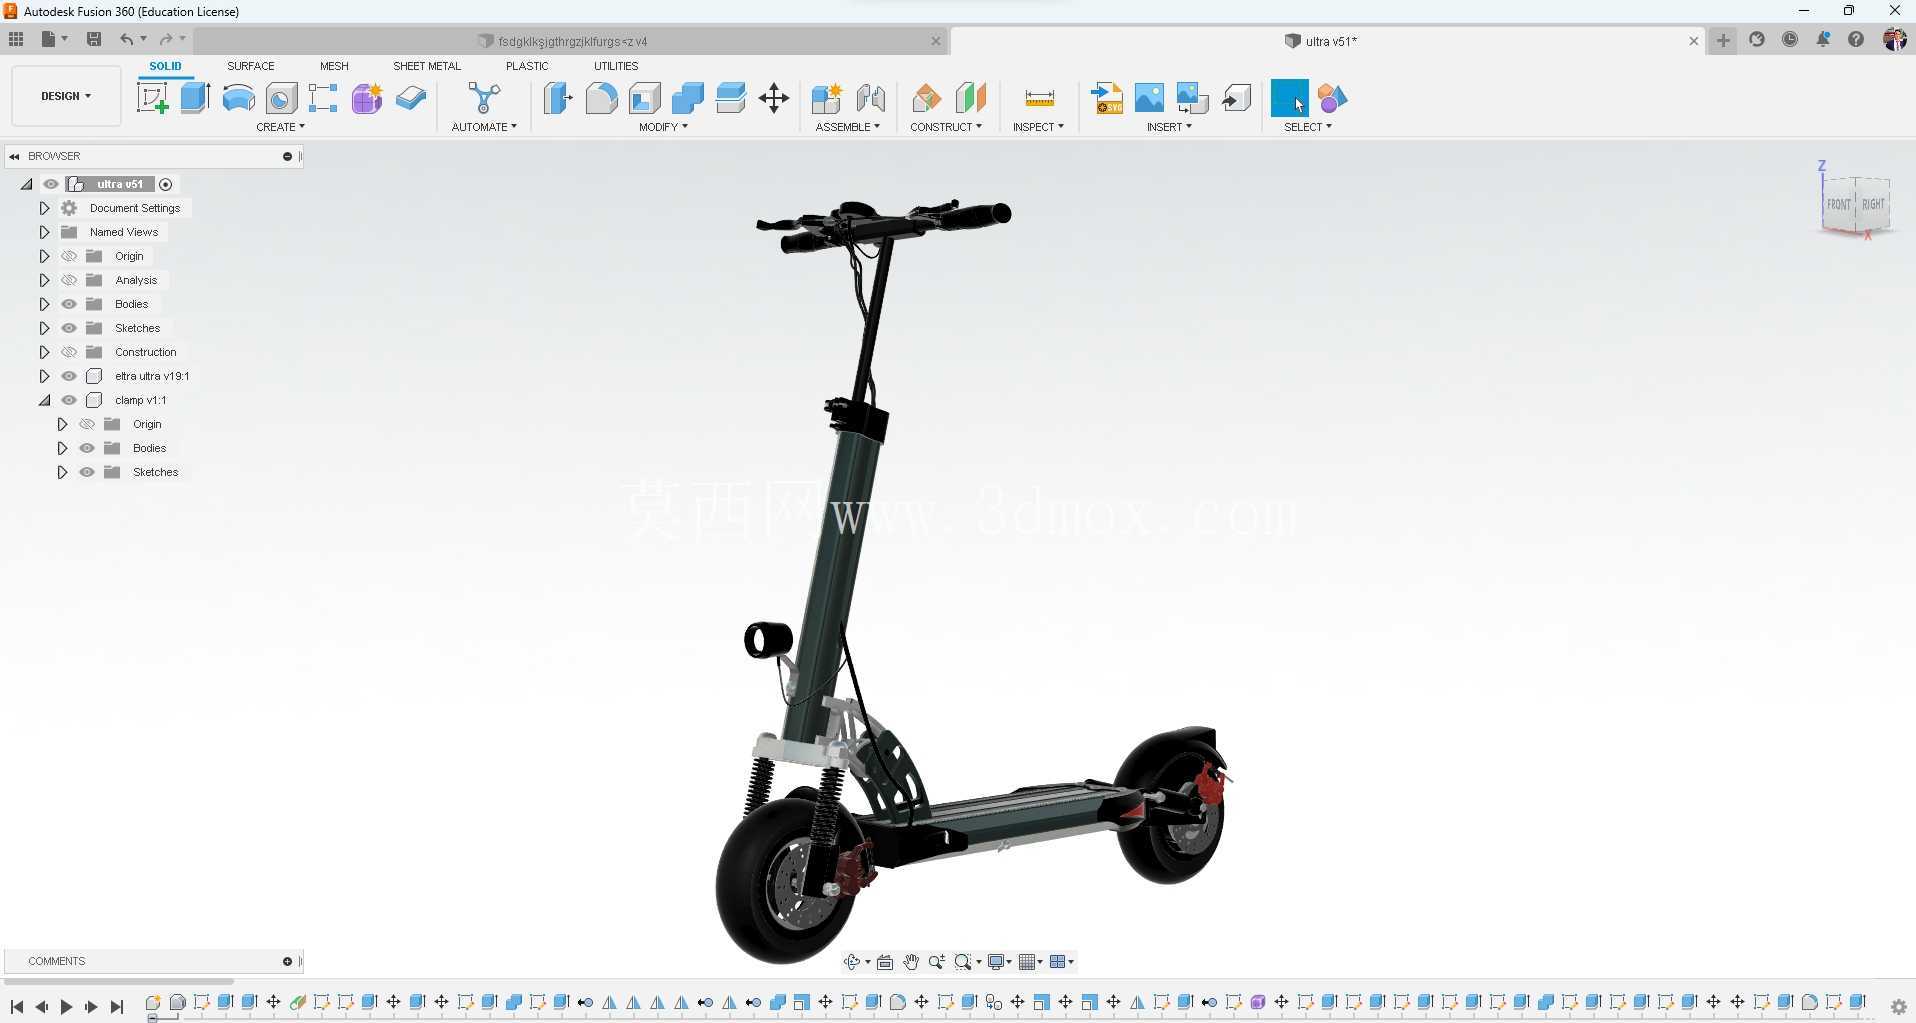This screenshot has width=1916, height=1023.
Task: Expand Named Views node
Action: click(44, 232)
